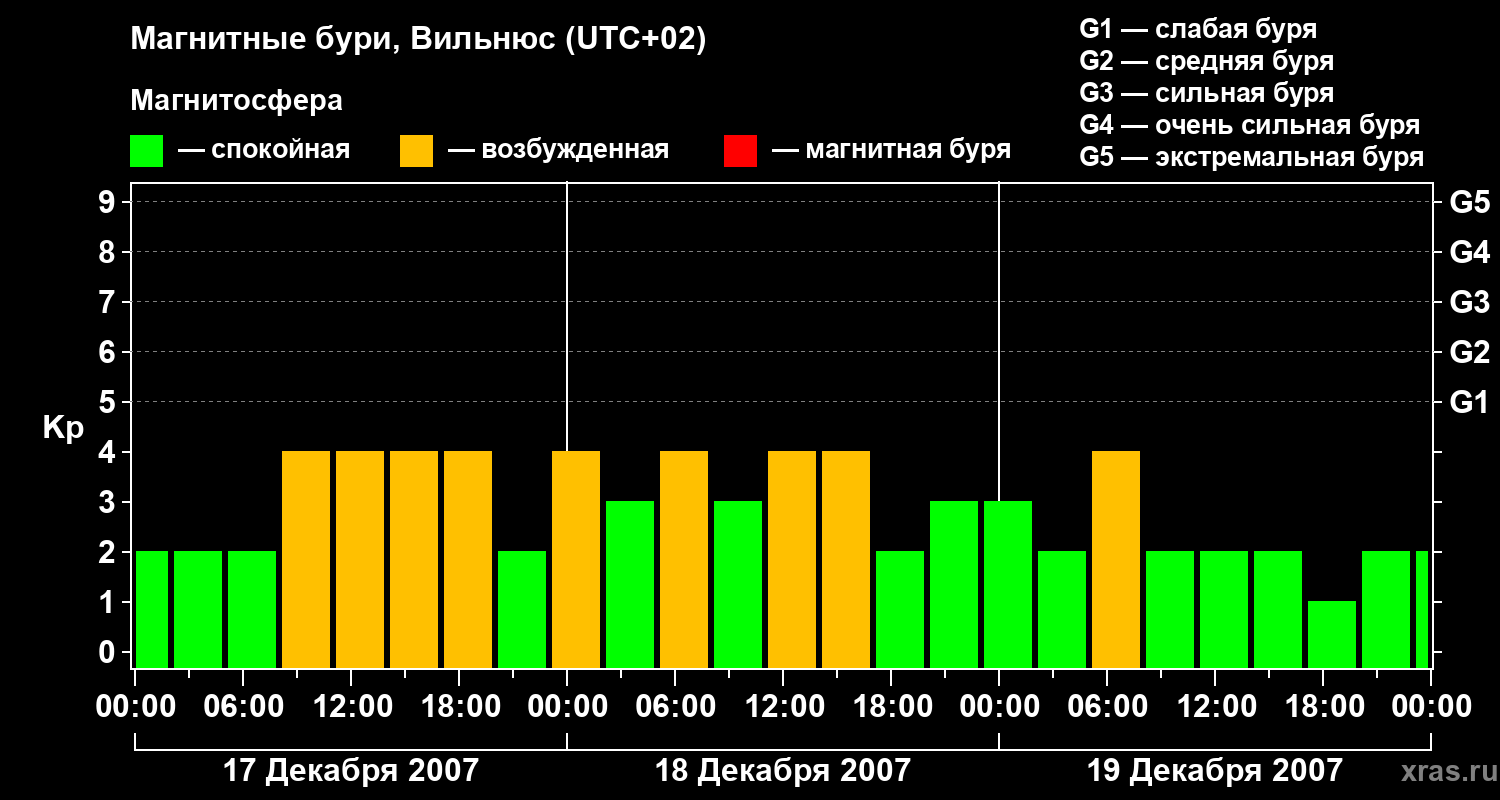Click the G2 label on the right axis
This screenshot has height=800, width=1500.
point(1470,352)
